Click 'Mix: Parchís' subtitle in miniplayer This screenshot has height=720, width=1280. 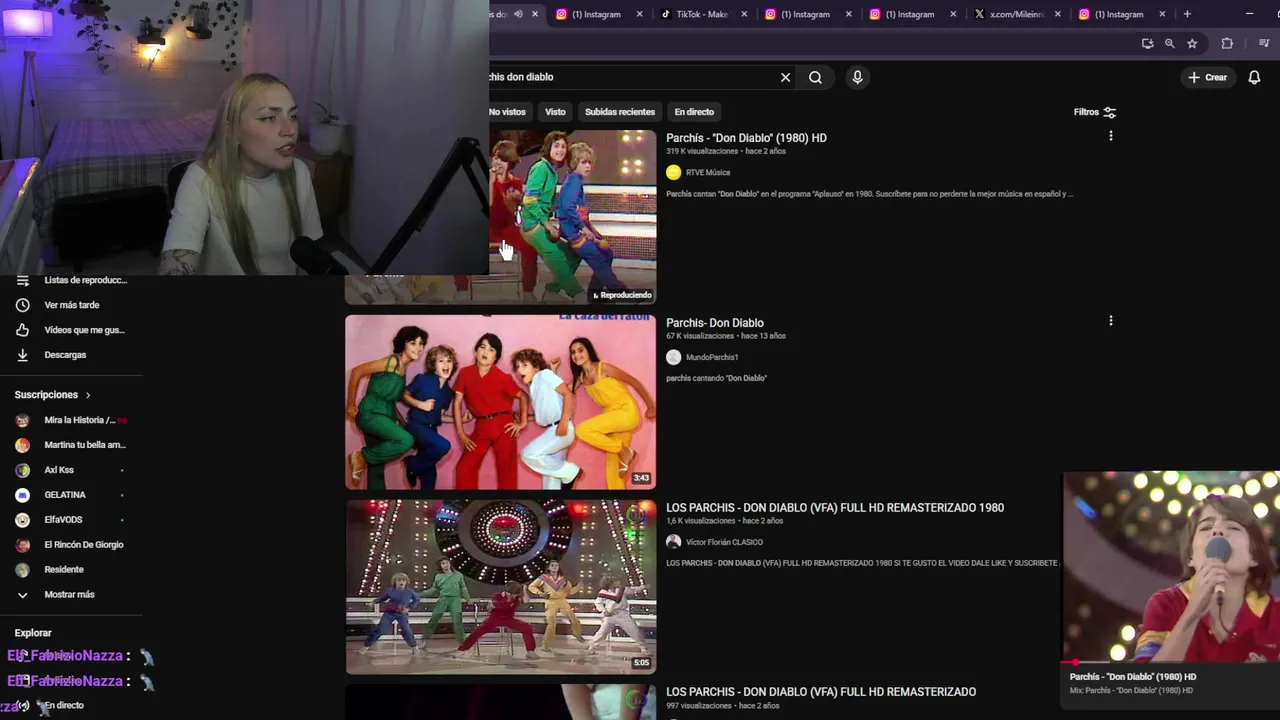[x=1131, y=691]
